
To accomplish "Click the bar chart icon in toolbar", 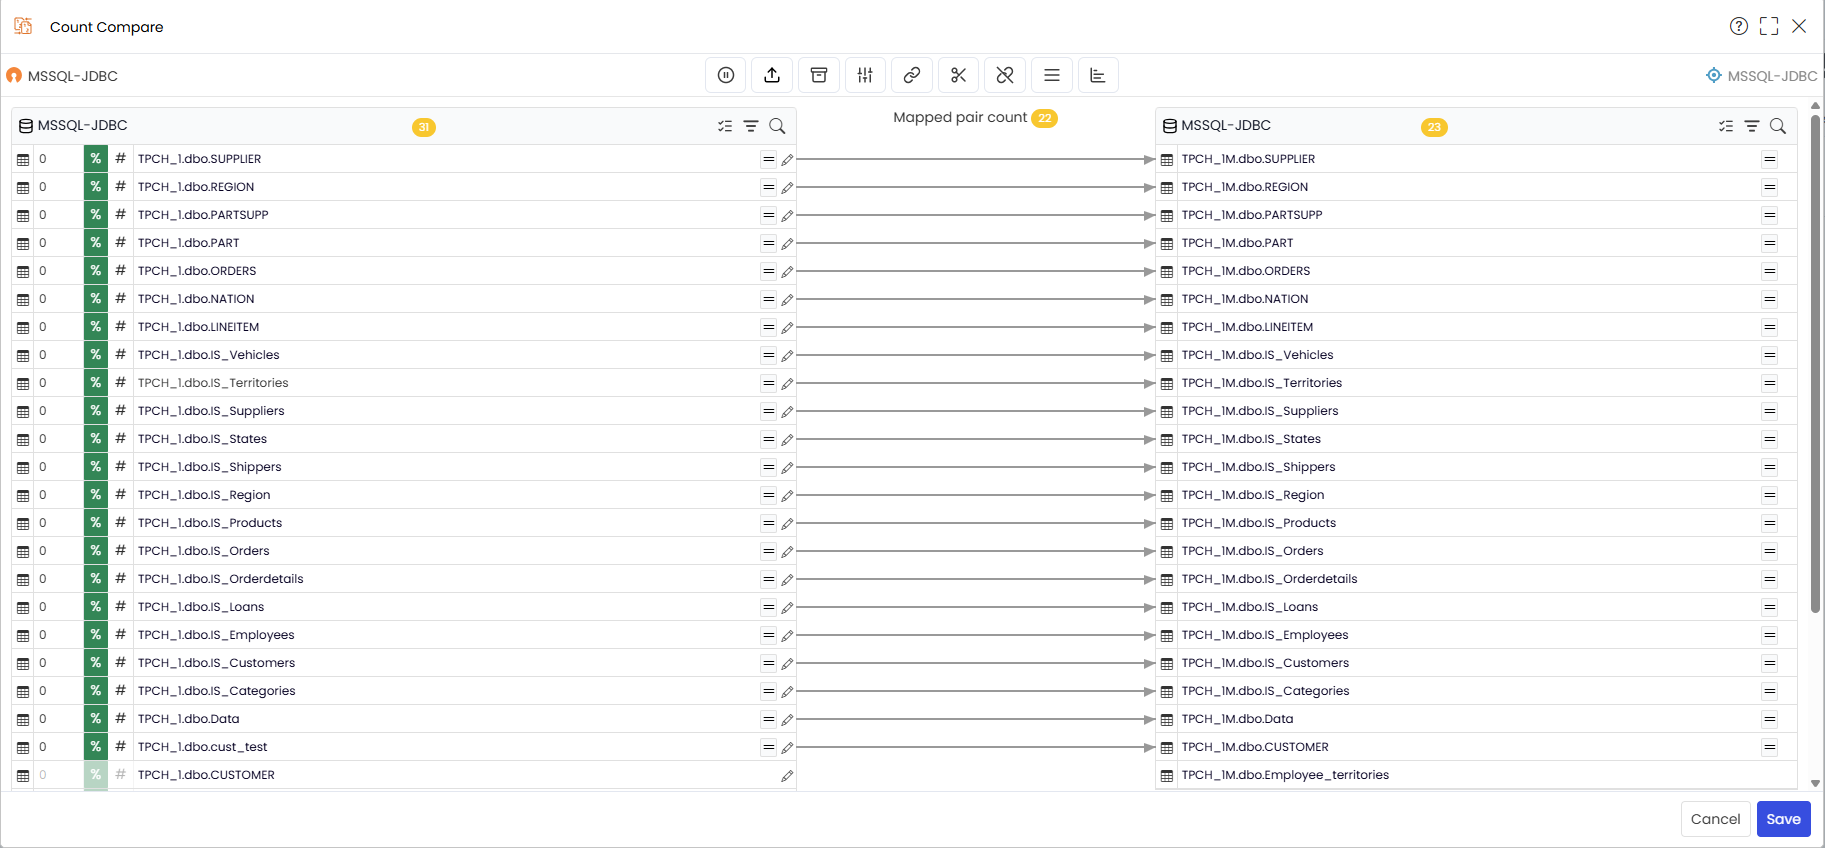I will click(1098, 75).
